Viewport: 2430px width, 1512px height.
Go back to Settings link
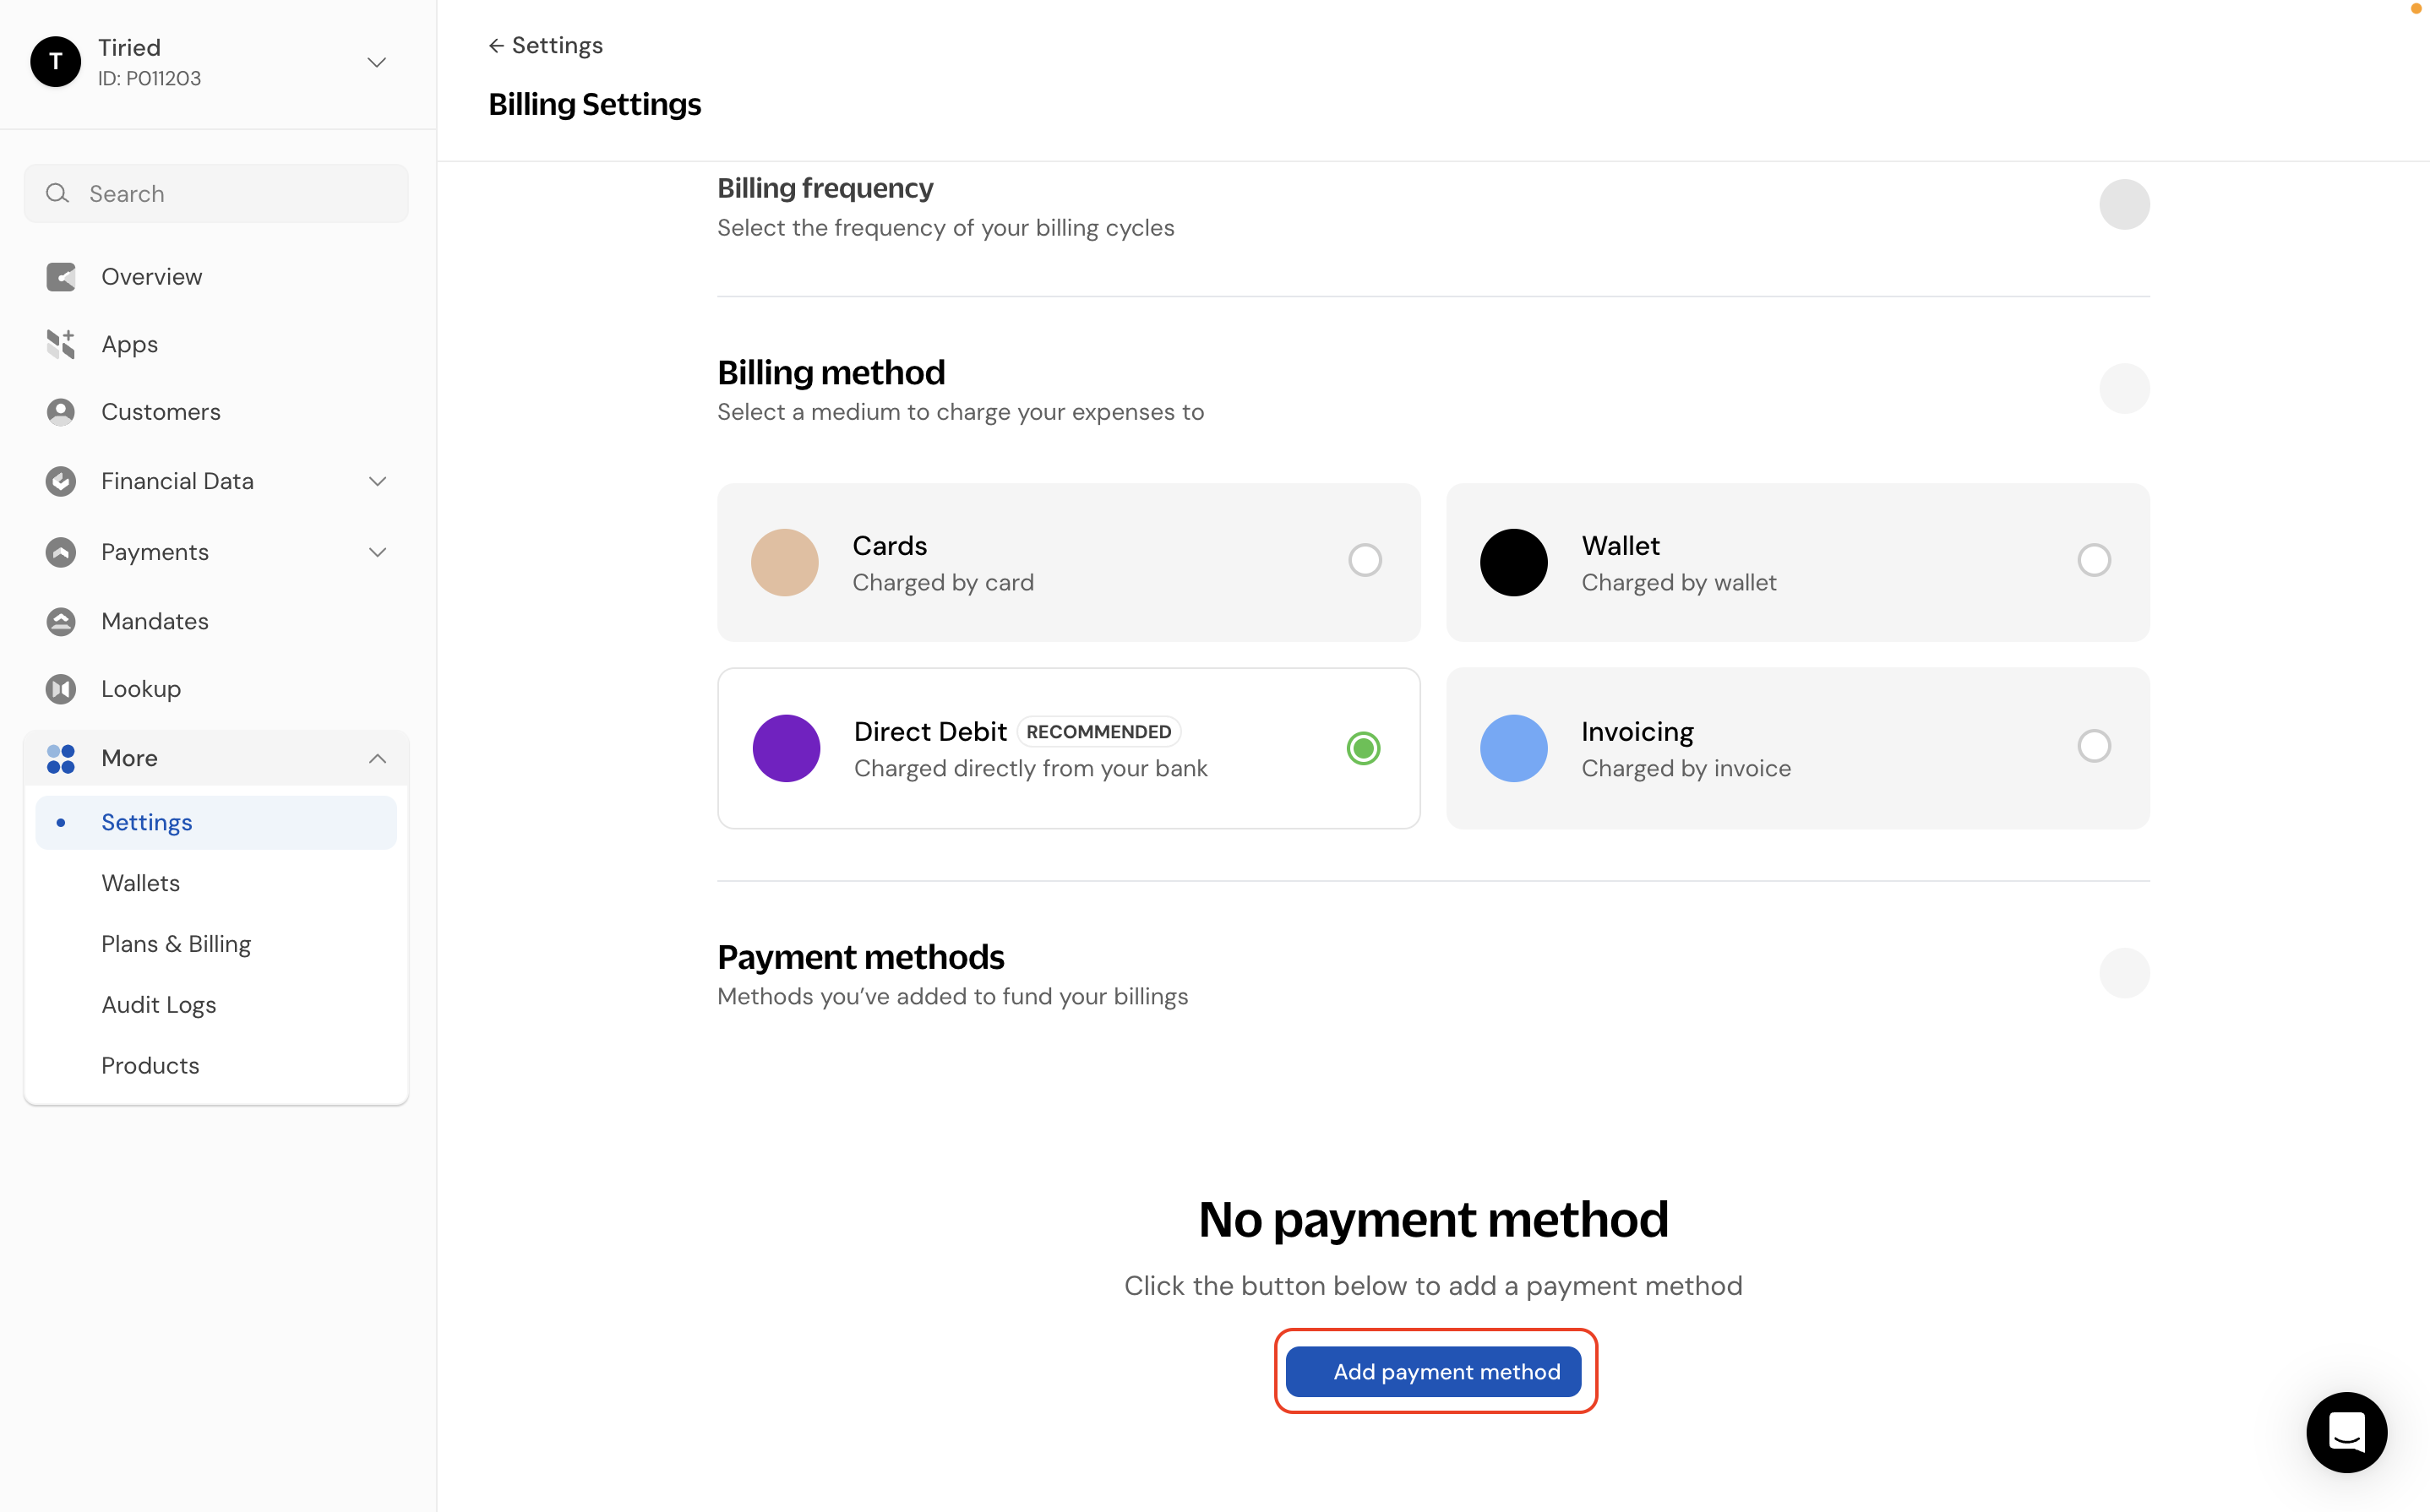(546, 45)
